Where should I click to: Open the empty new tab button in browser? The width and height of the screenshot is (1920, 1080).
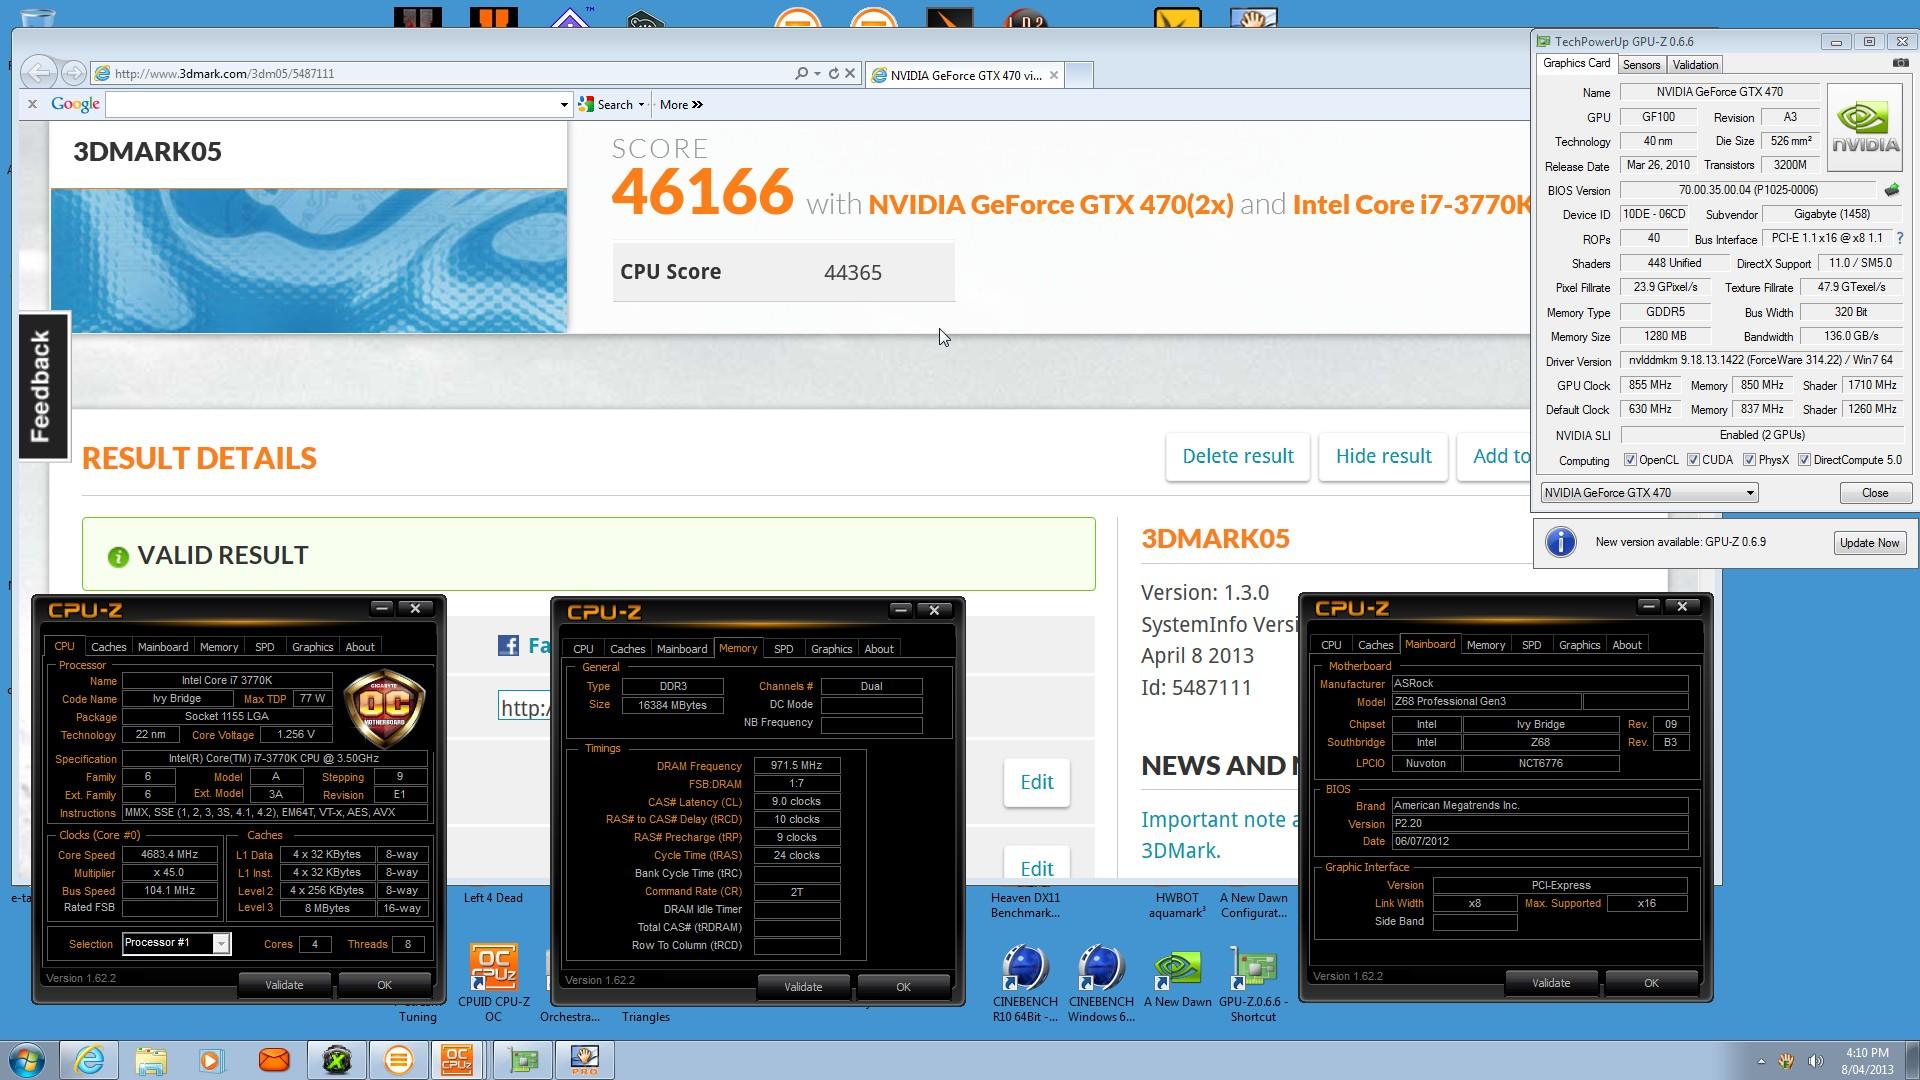point(1079,75)
